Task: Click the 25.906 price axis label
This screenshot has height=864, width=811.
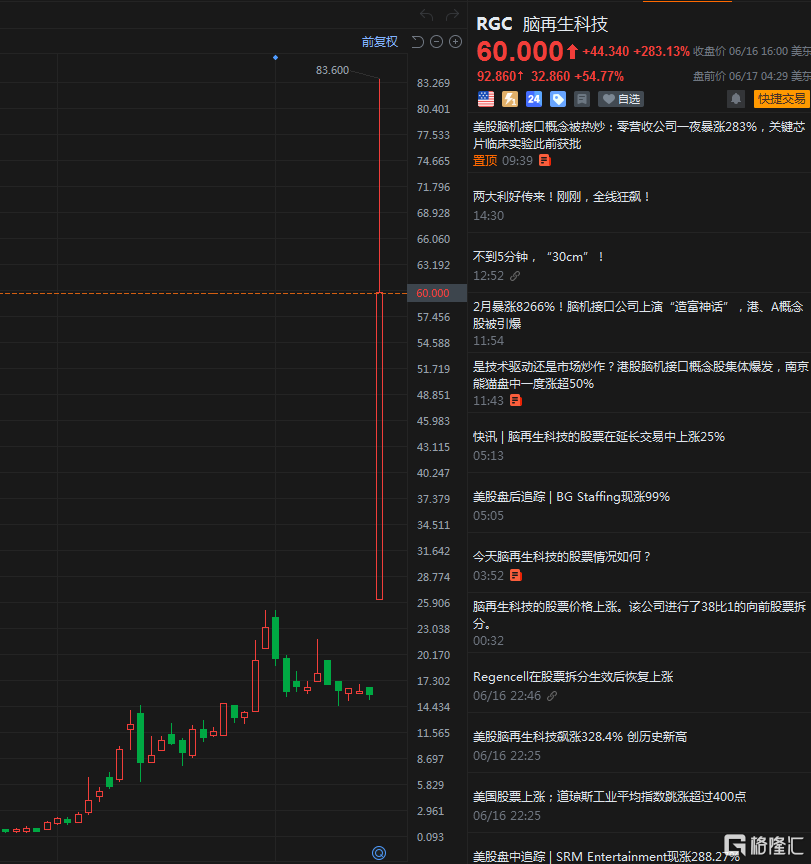Action: [434, 603]
